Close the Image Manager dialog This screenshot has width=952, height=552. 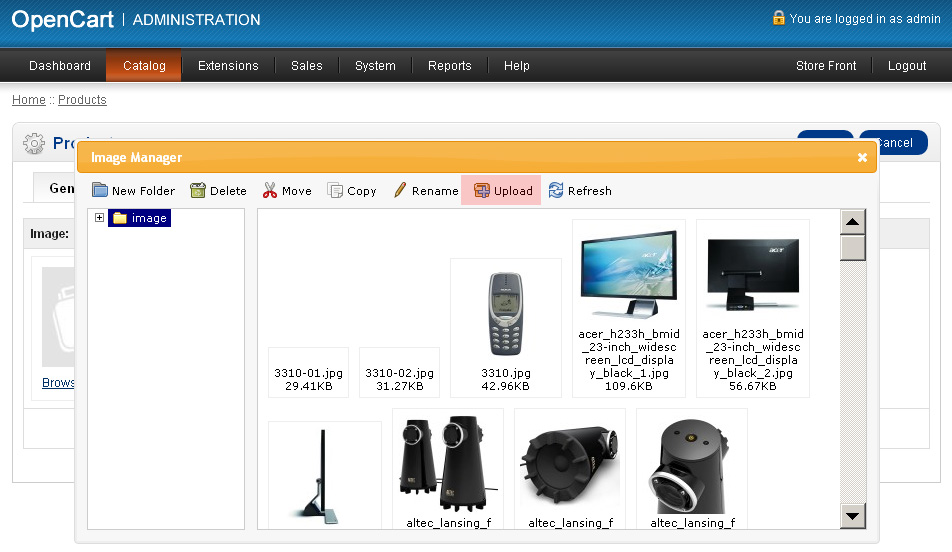862,157
